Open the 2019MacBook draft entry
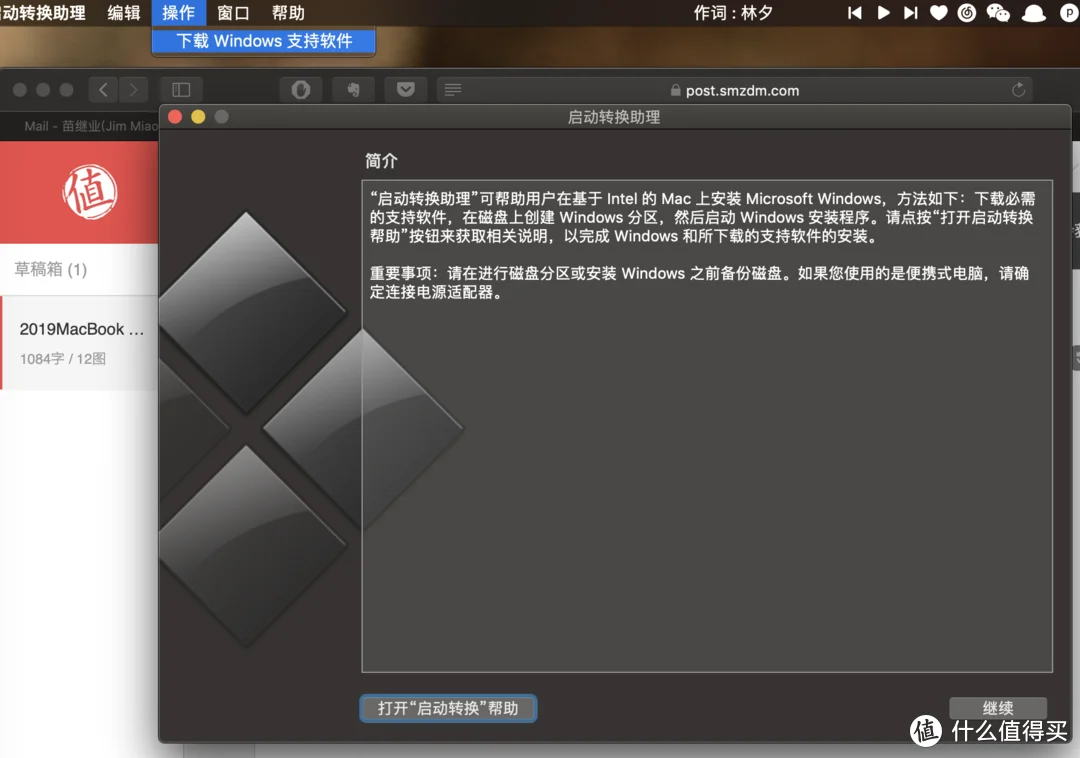Viewport: 1080px width, 758px height. click(80, 342)
